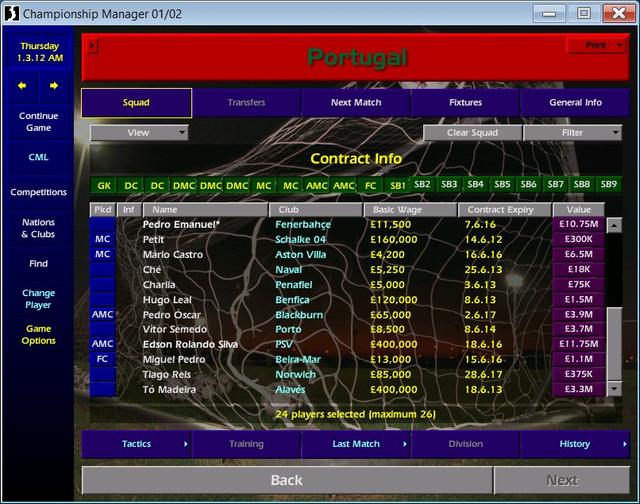Toggle picked cell for Hugo Leal
The image size is (640, 504).
tap(102, 300)
